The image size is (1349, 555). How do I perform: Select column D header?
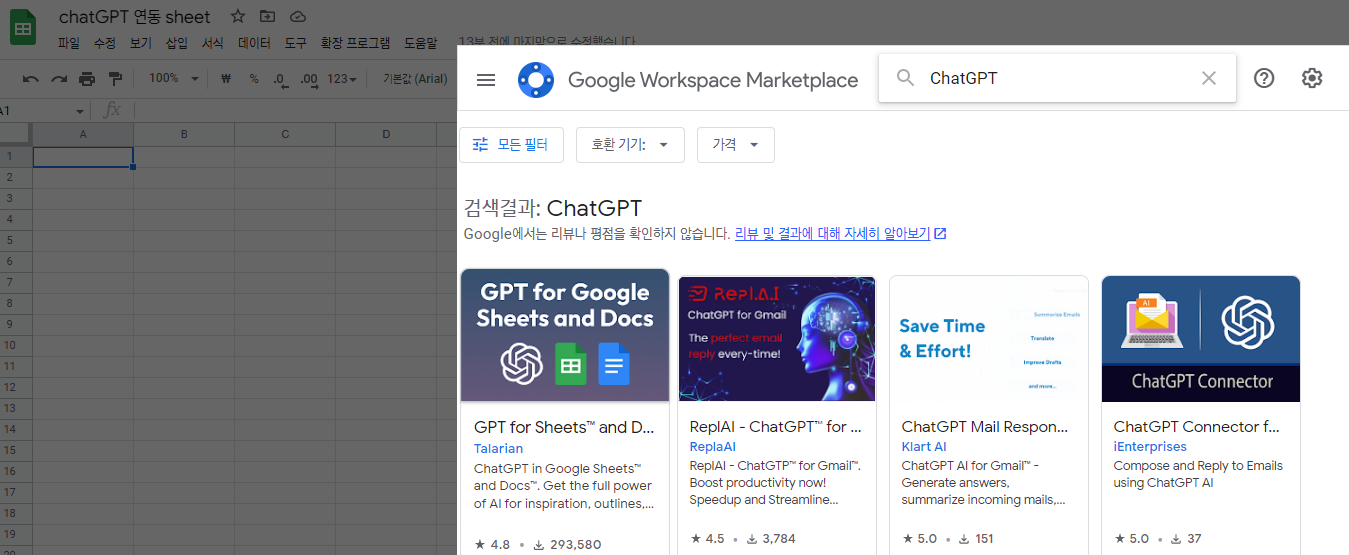tap(386, 134)
